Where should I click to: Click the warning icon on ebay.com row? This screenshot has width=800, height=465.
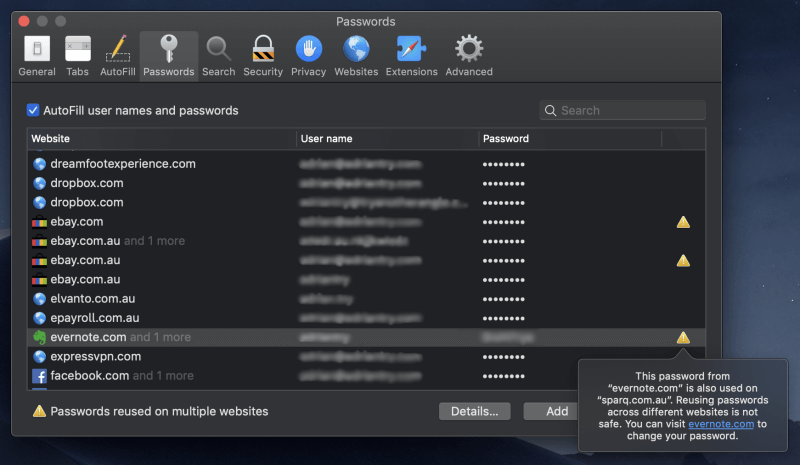click(683, 222)
